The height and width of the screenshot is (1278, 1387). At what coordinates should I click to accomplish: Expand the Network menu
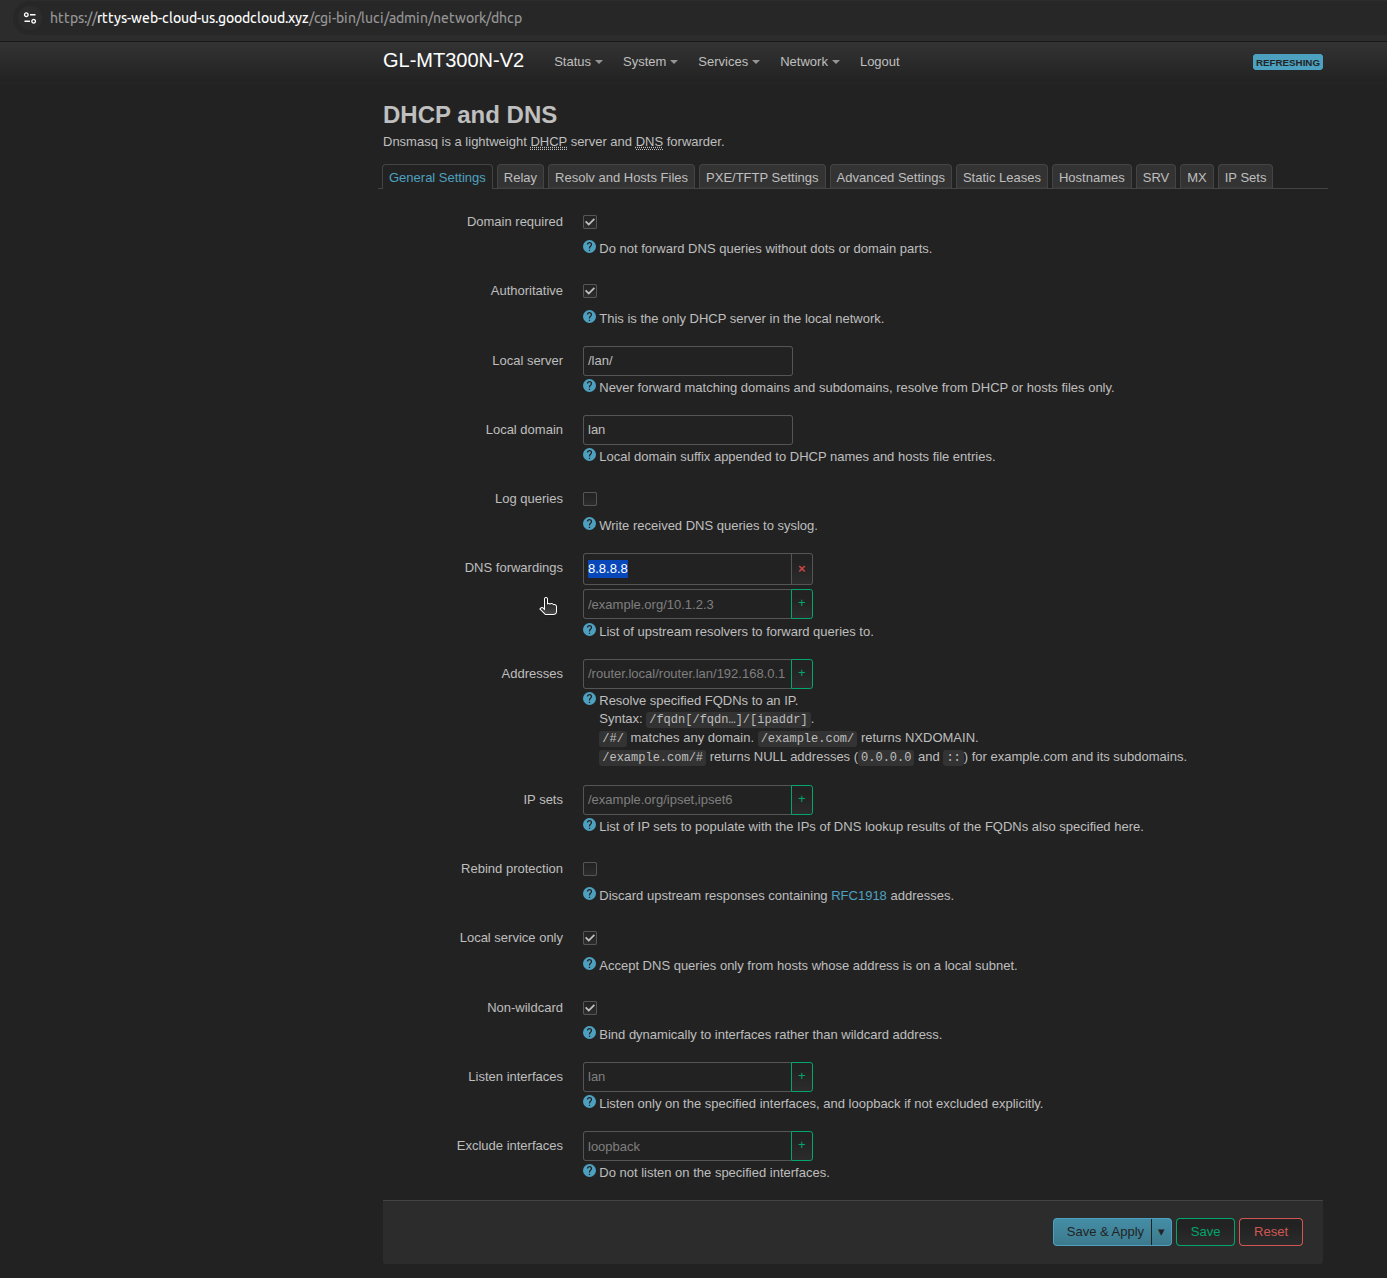click(x=808, y=62)
